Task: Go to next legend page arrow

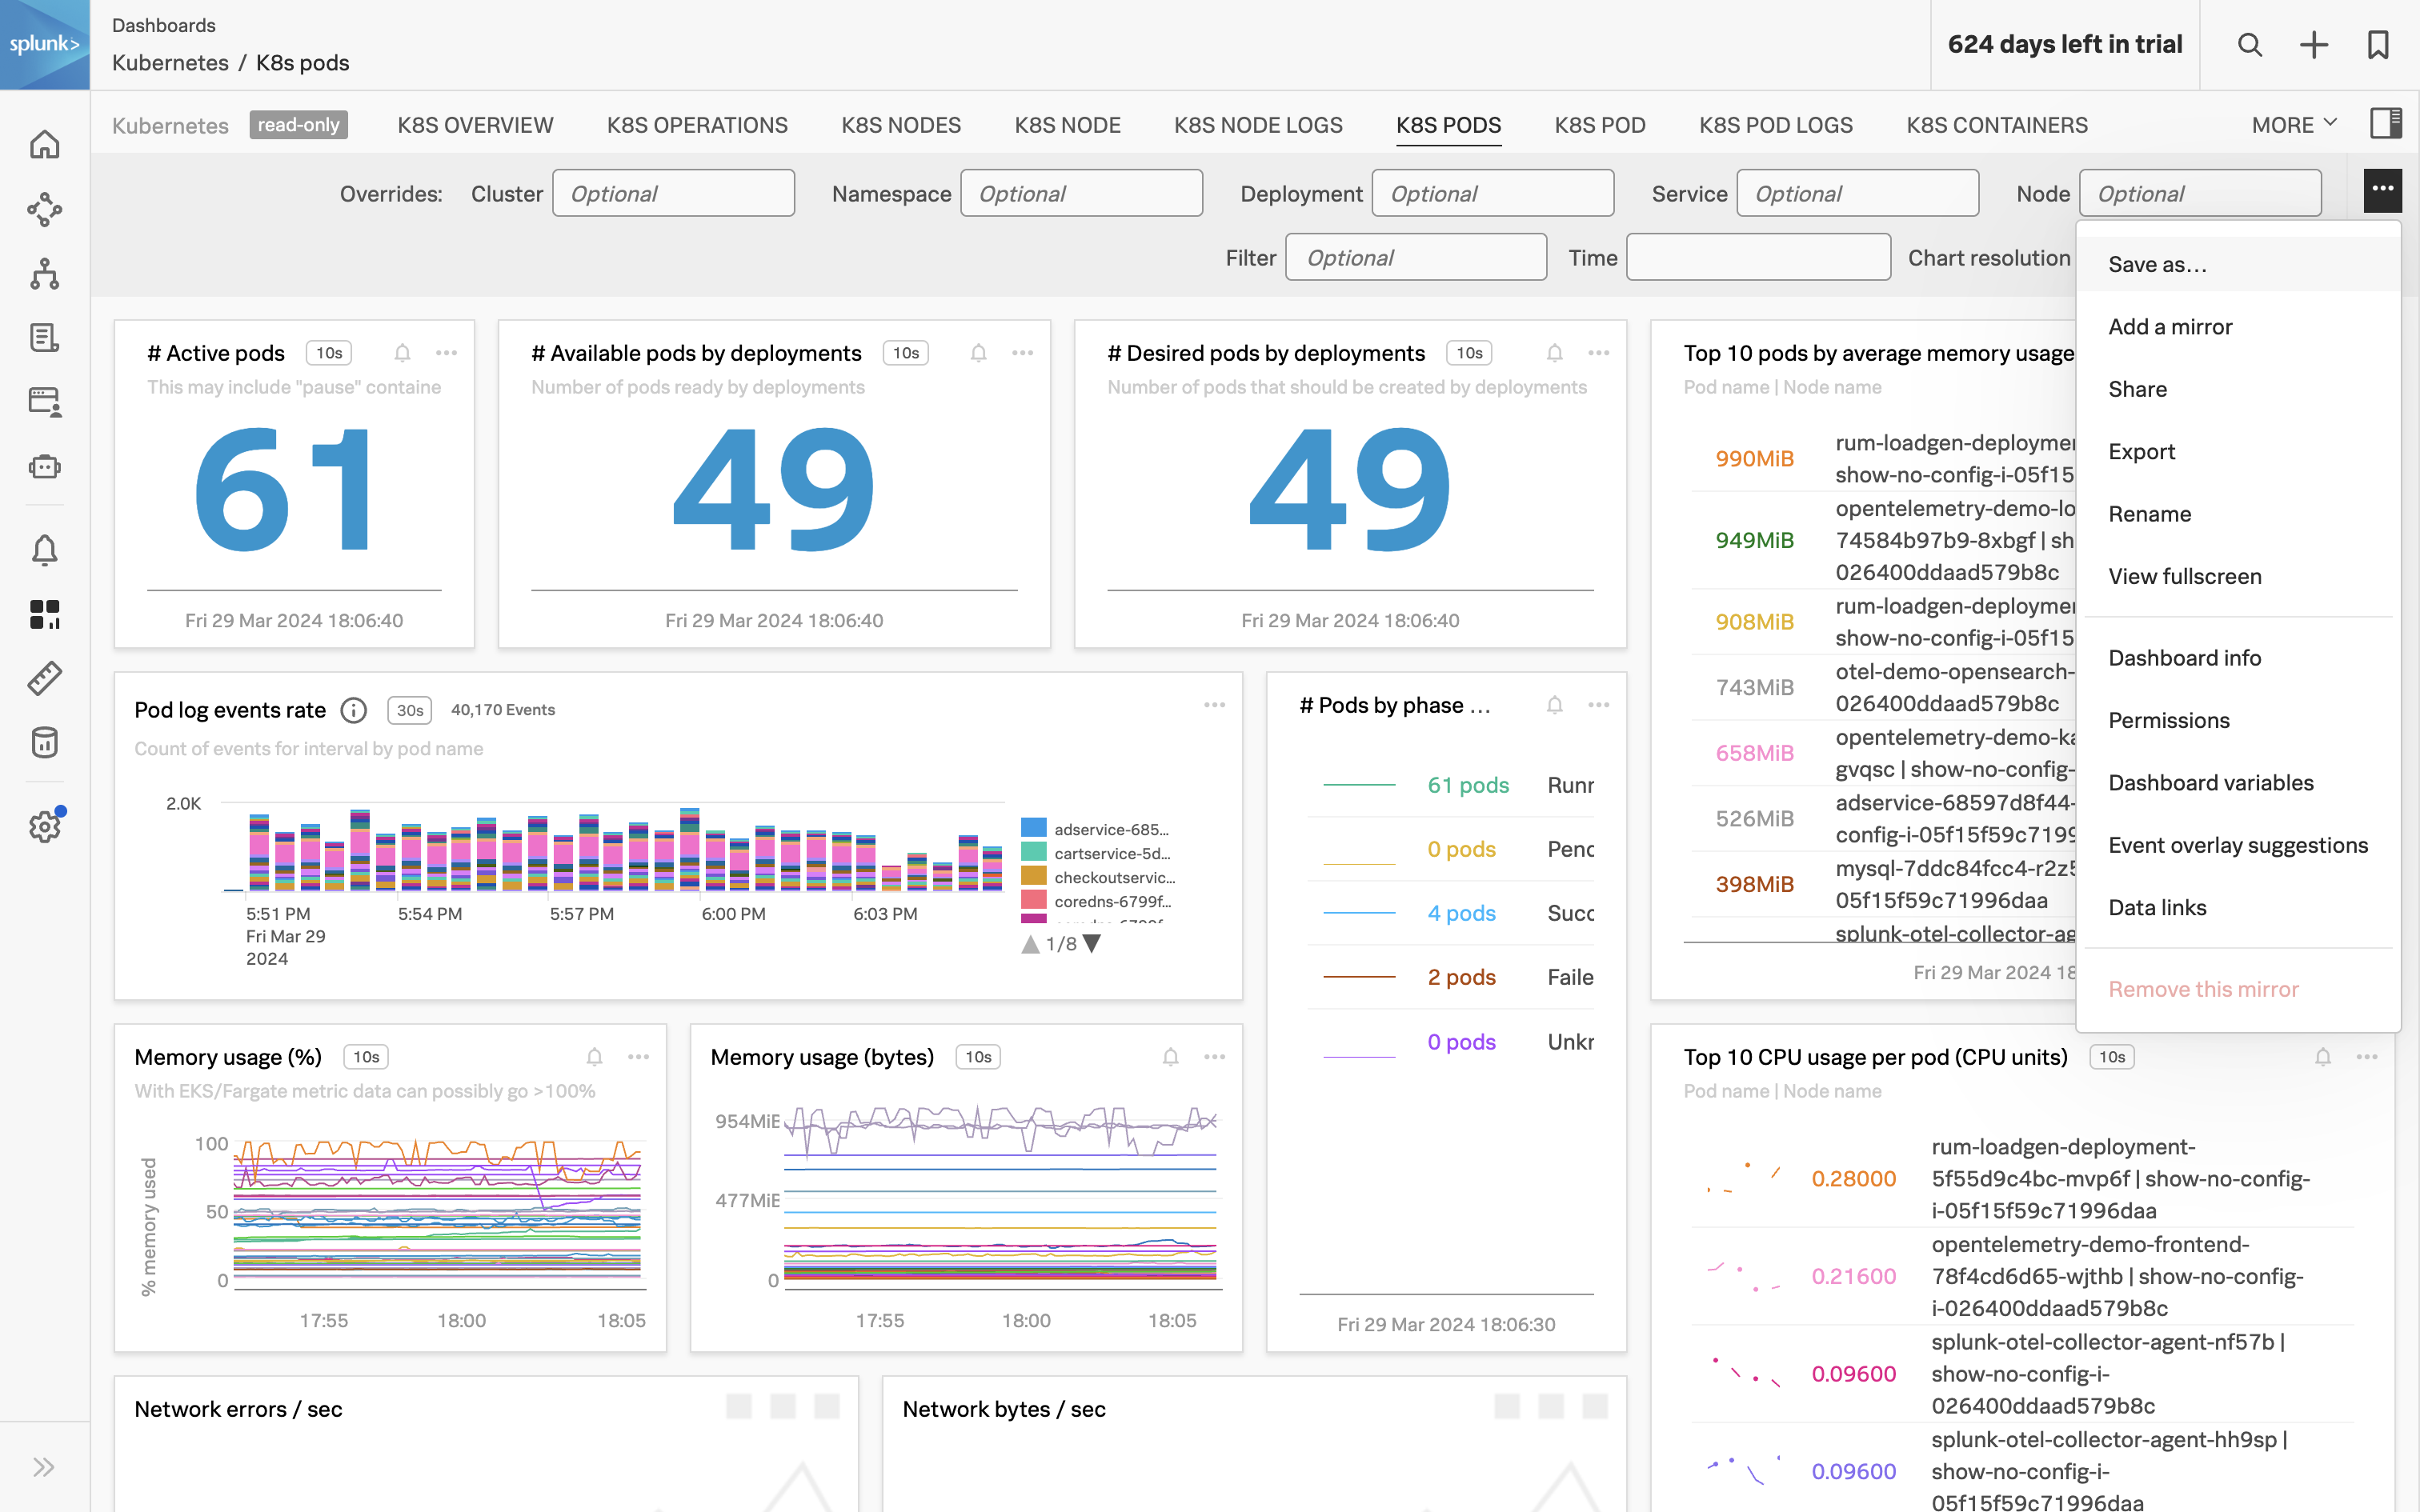Action: tap(1092, 944)
